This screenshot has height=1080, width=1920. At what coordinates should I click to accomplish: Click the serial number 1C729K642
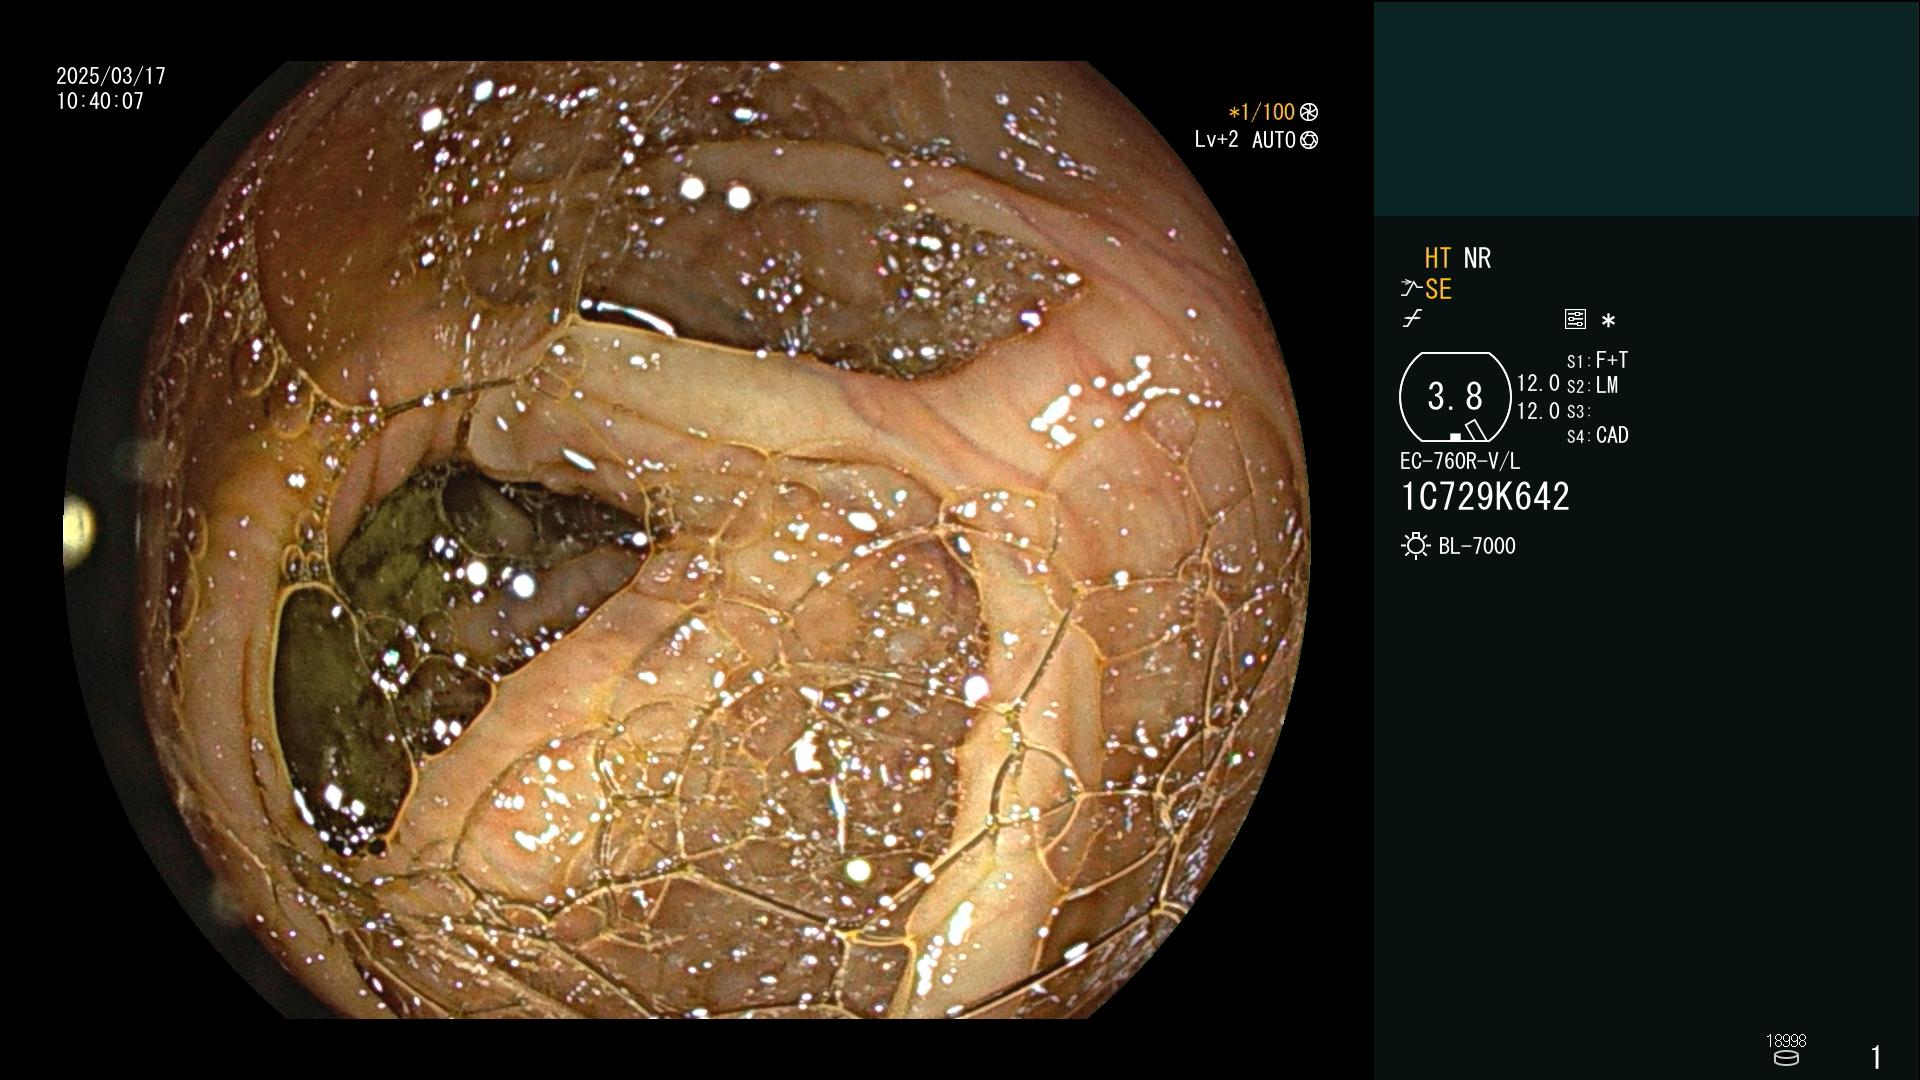1485,497
